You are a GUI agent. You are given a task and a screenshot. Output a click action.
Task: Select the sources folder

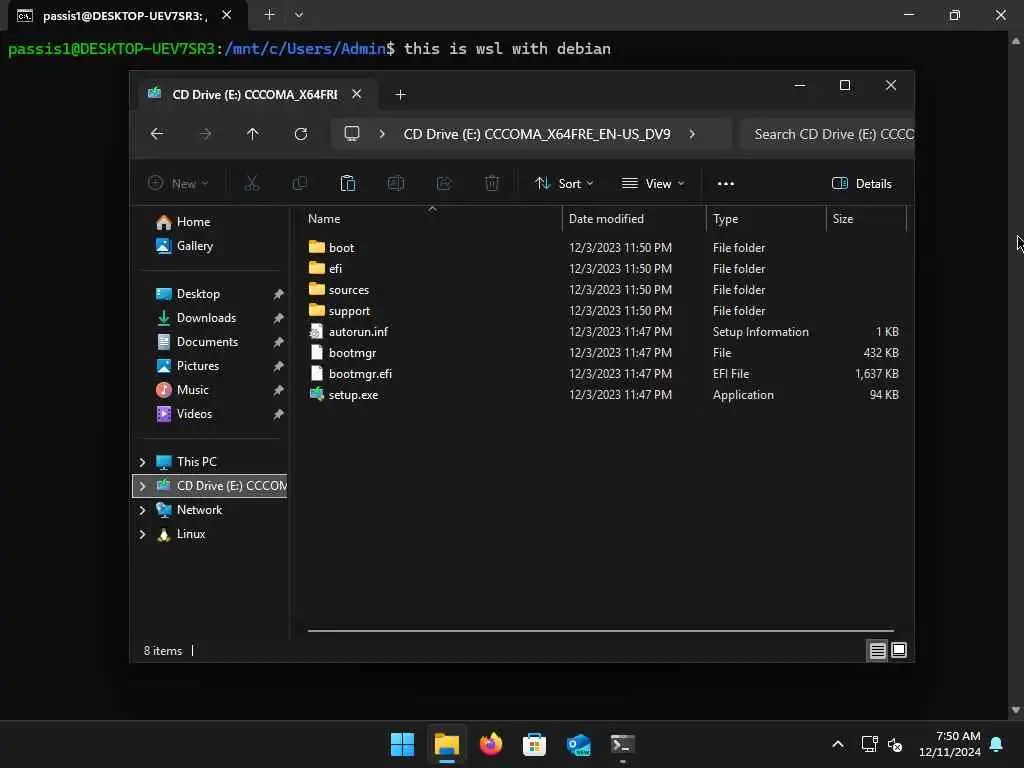coord(348,289)
